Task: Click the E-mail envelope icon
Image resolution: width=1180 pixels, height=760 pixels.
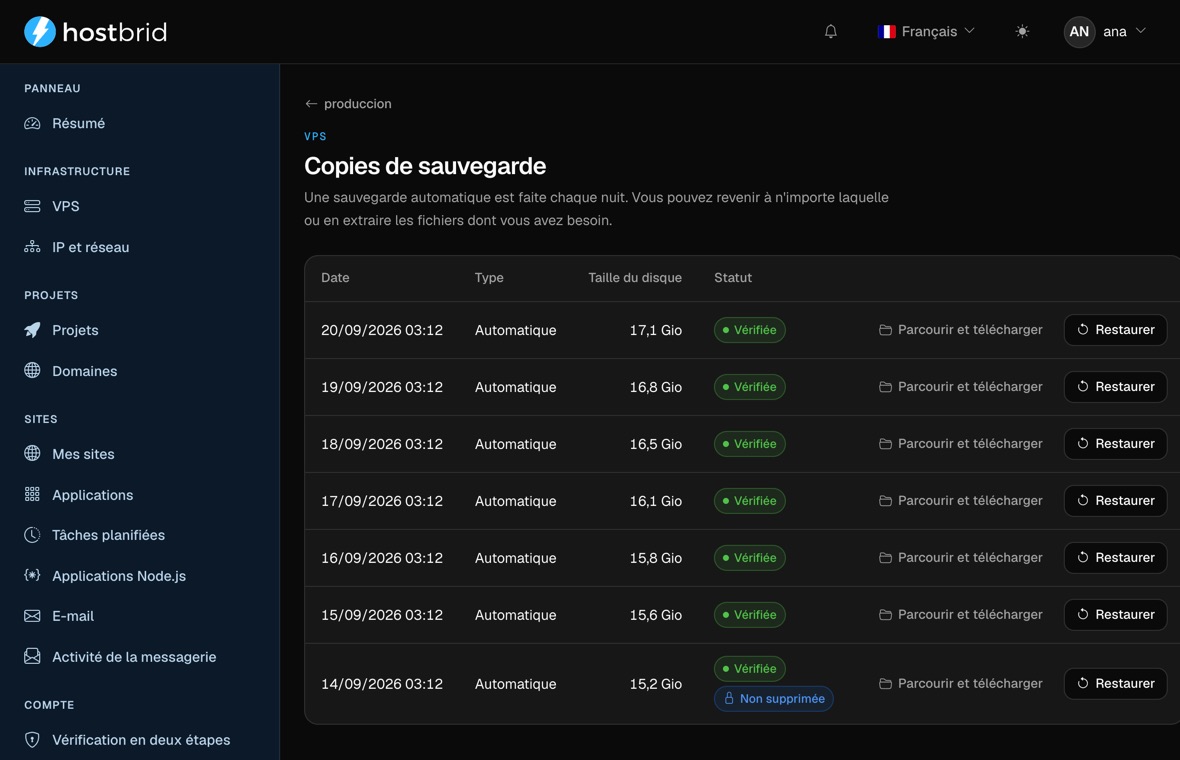Action: coord(32,616)
